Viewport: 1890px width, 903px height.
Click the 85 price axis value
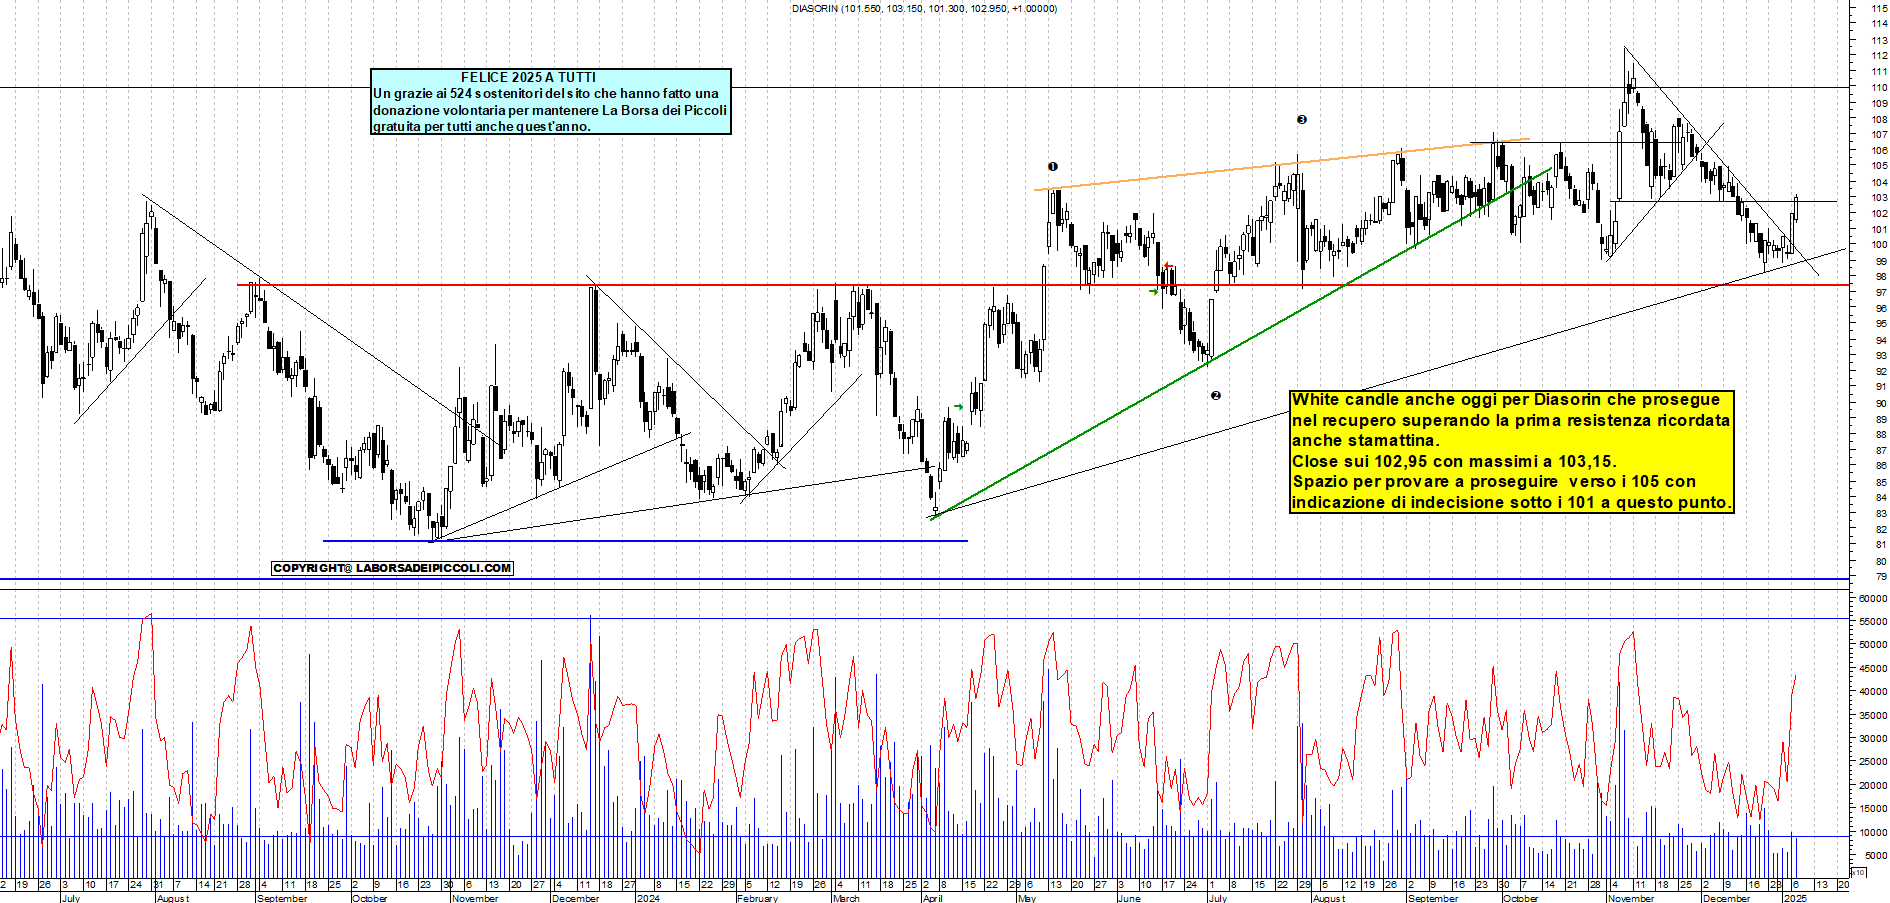[x=1881, y=482]
